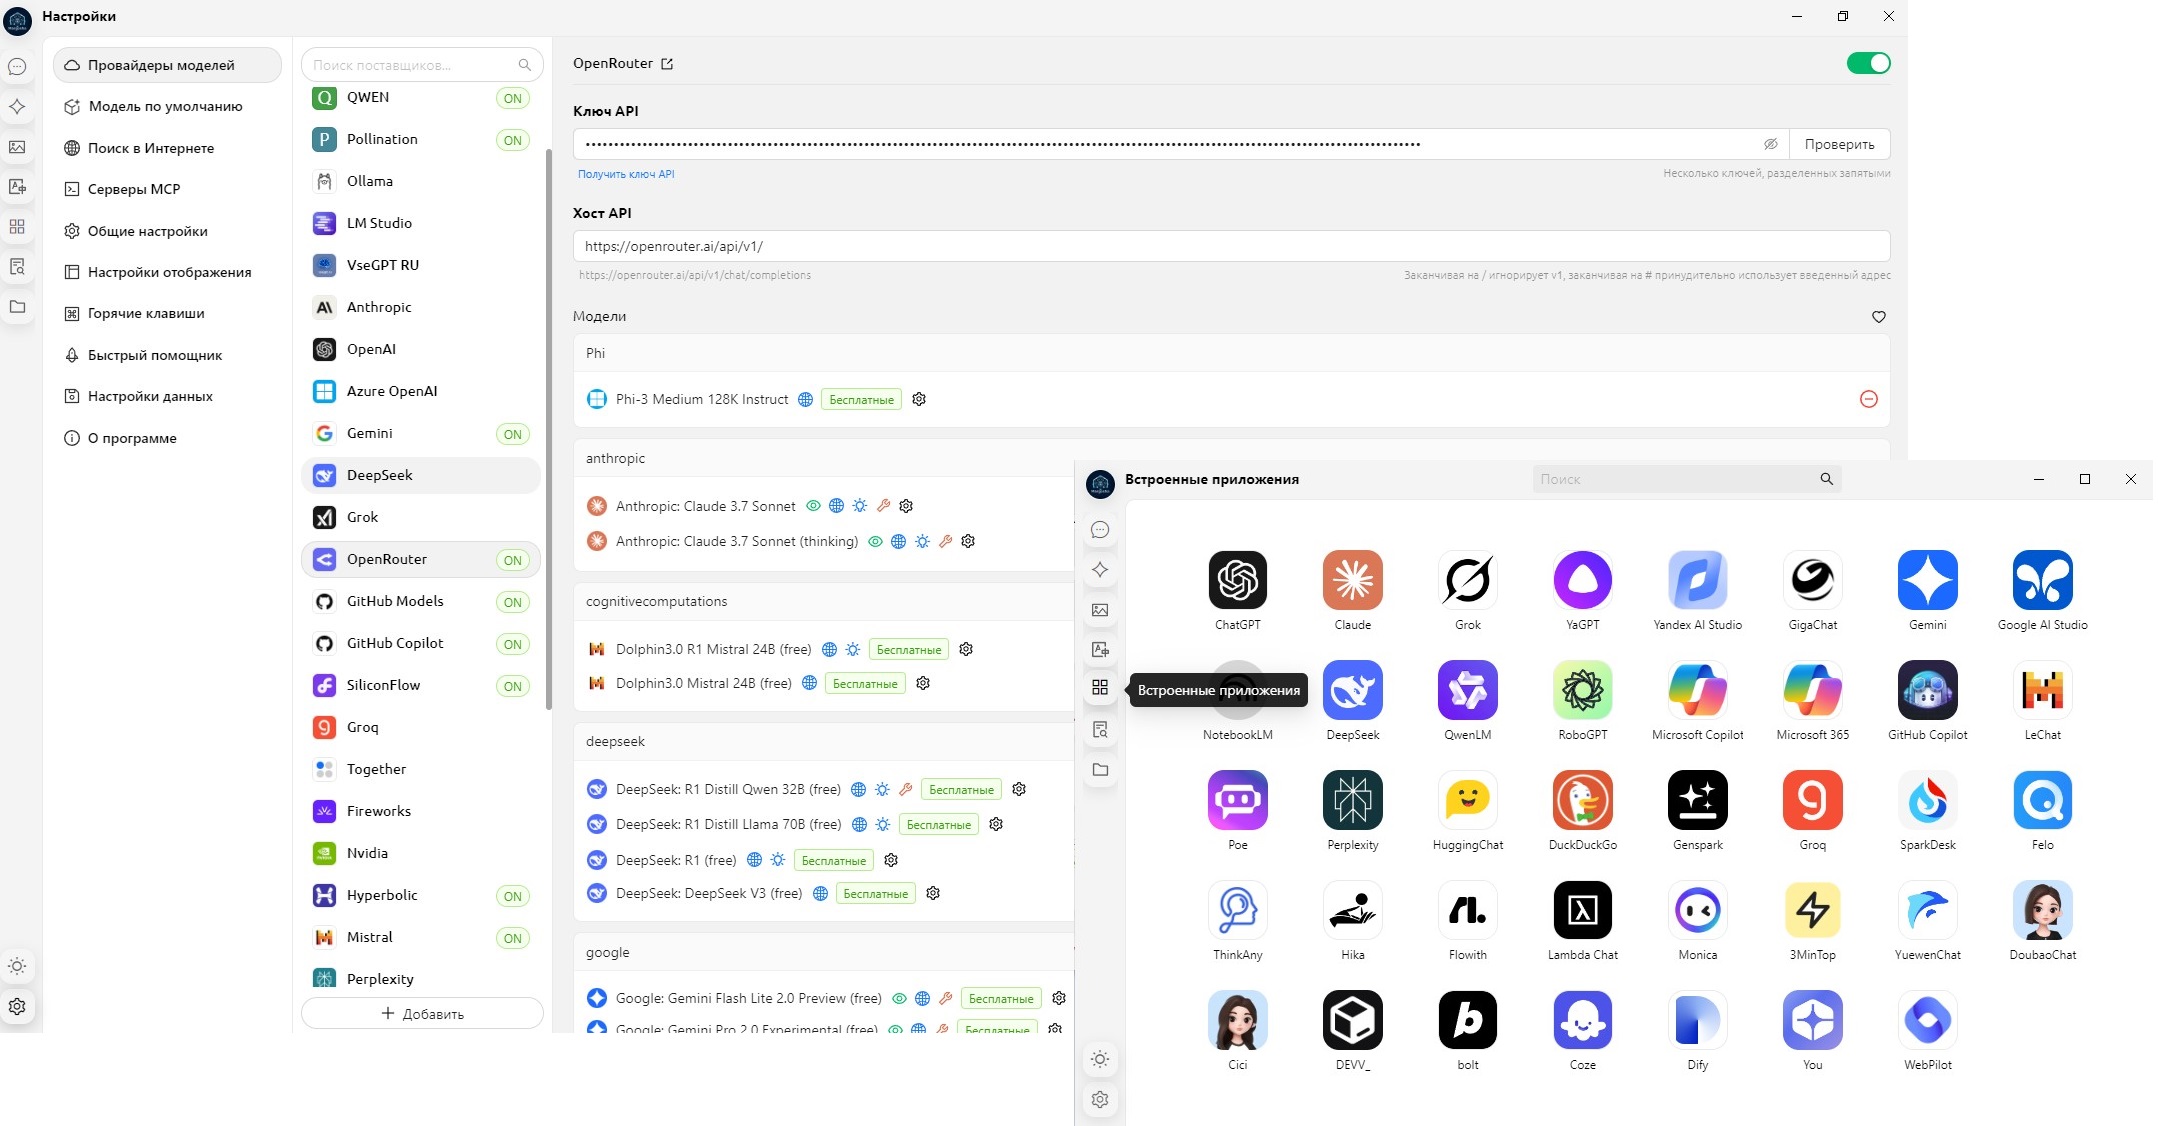
Task: Select Gemini provider entry
Action: [421, 434]
